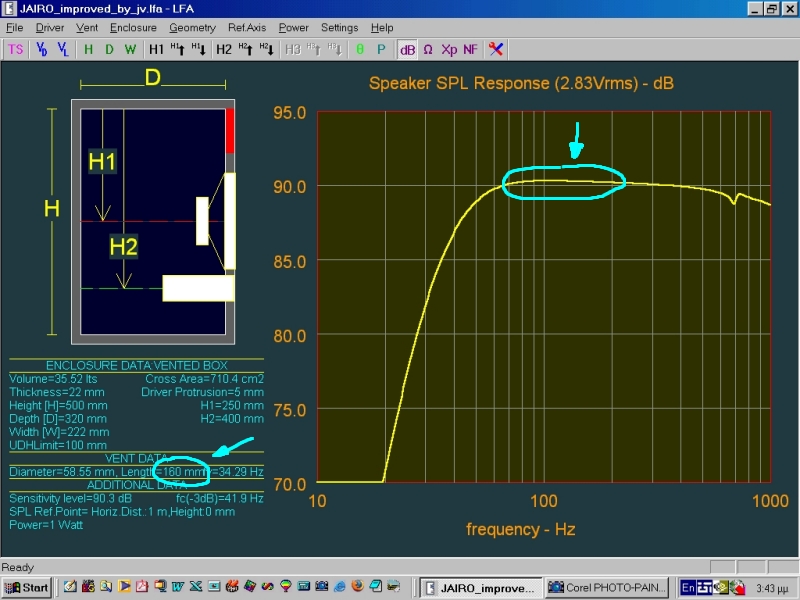The width and height of the screenshot is (800, 600).
Task: Open the Settings menu
Action: (x=339, y=28)
